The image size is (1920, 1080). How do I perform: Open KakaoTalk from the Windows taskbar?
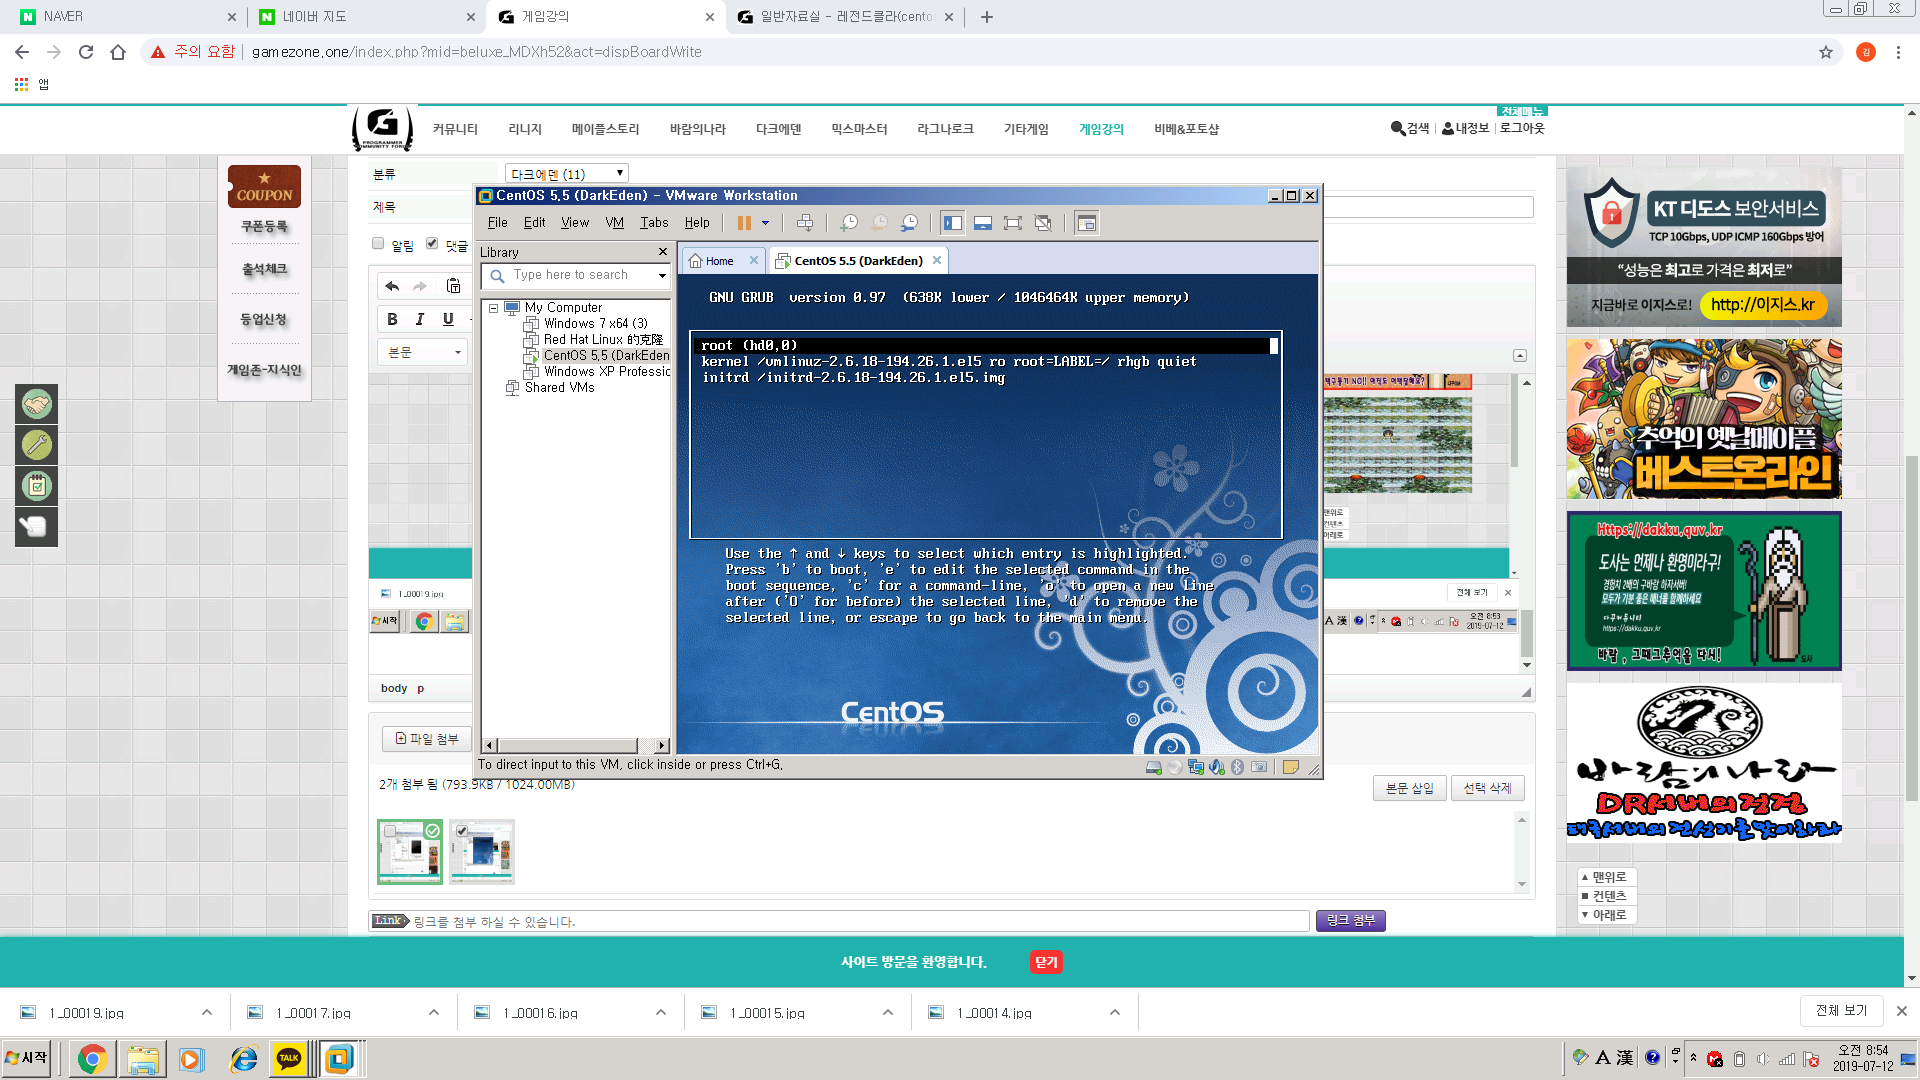click(289, 1058)
